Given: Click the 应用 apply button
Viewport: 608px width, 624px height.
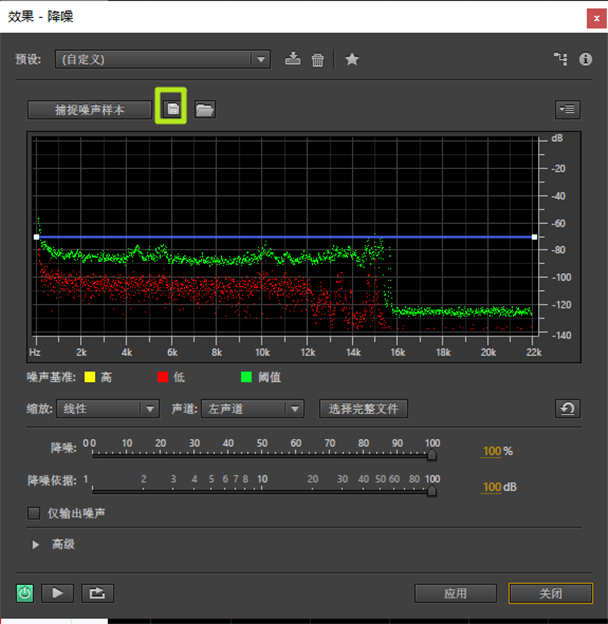Looking at the screenshot, I should [455, 593].
